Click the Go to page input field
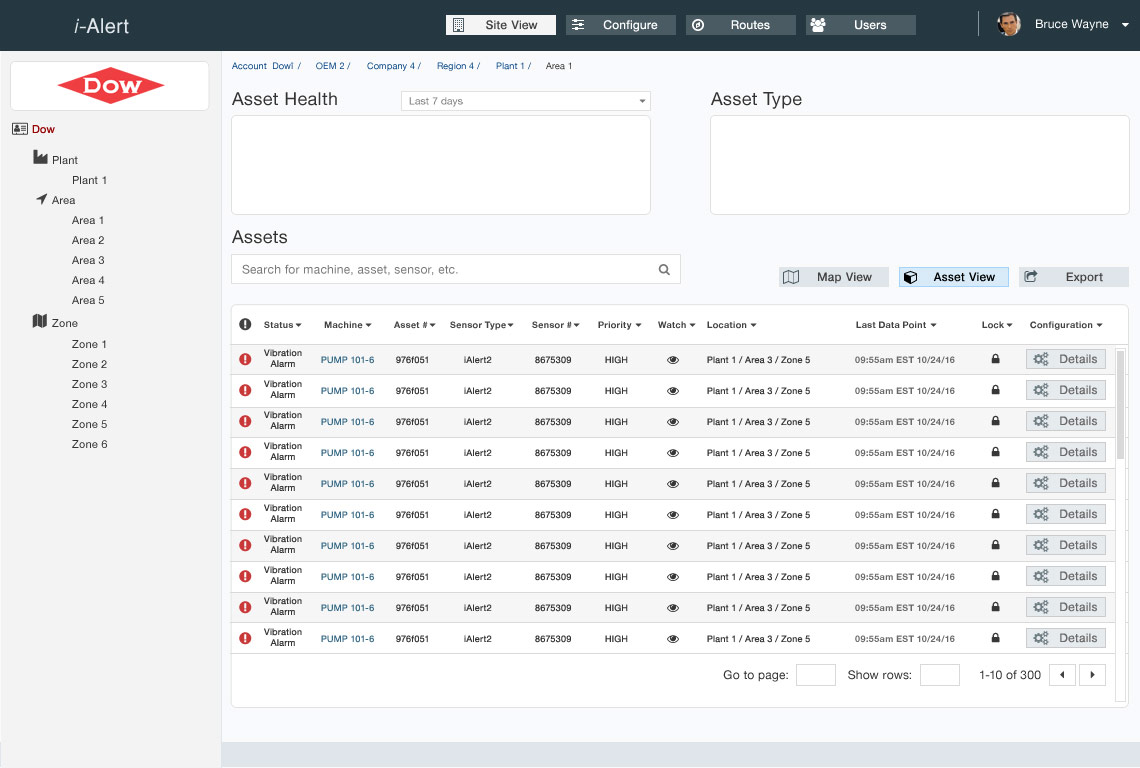 point(815,675)
